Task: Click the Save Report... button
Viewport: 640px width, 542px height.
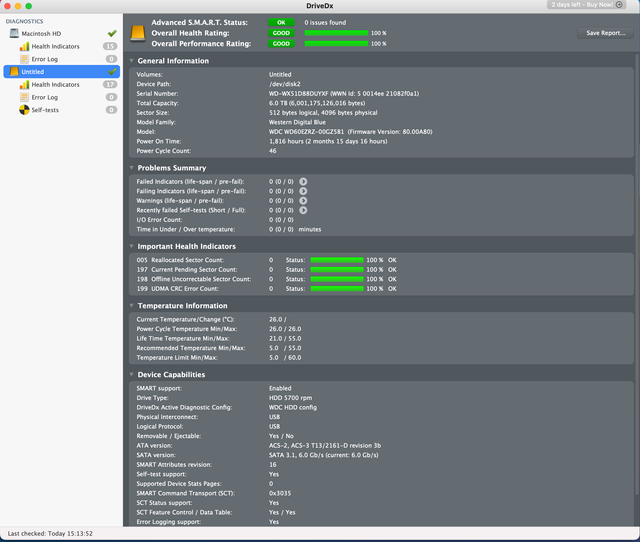Action: click(606, 33)
